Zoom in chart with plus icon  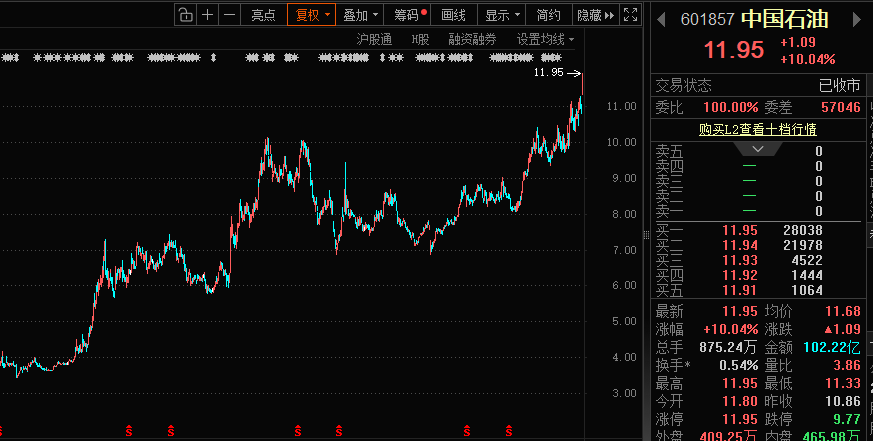tap(208, 14)
